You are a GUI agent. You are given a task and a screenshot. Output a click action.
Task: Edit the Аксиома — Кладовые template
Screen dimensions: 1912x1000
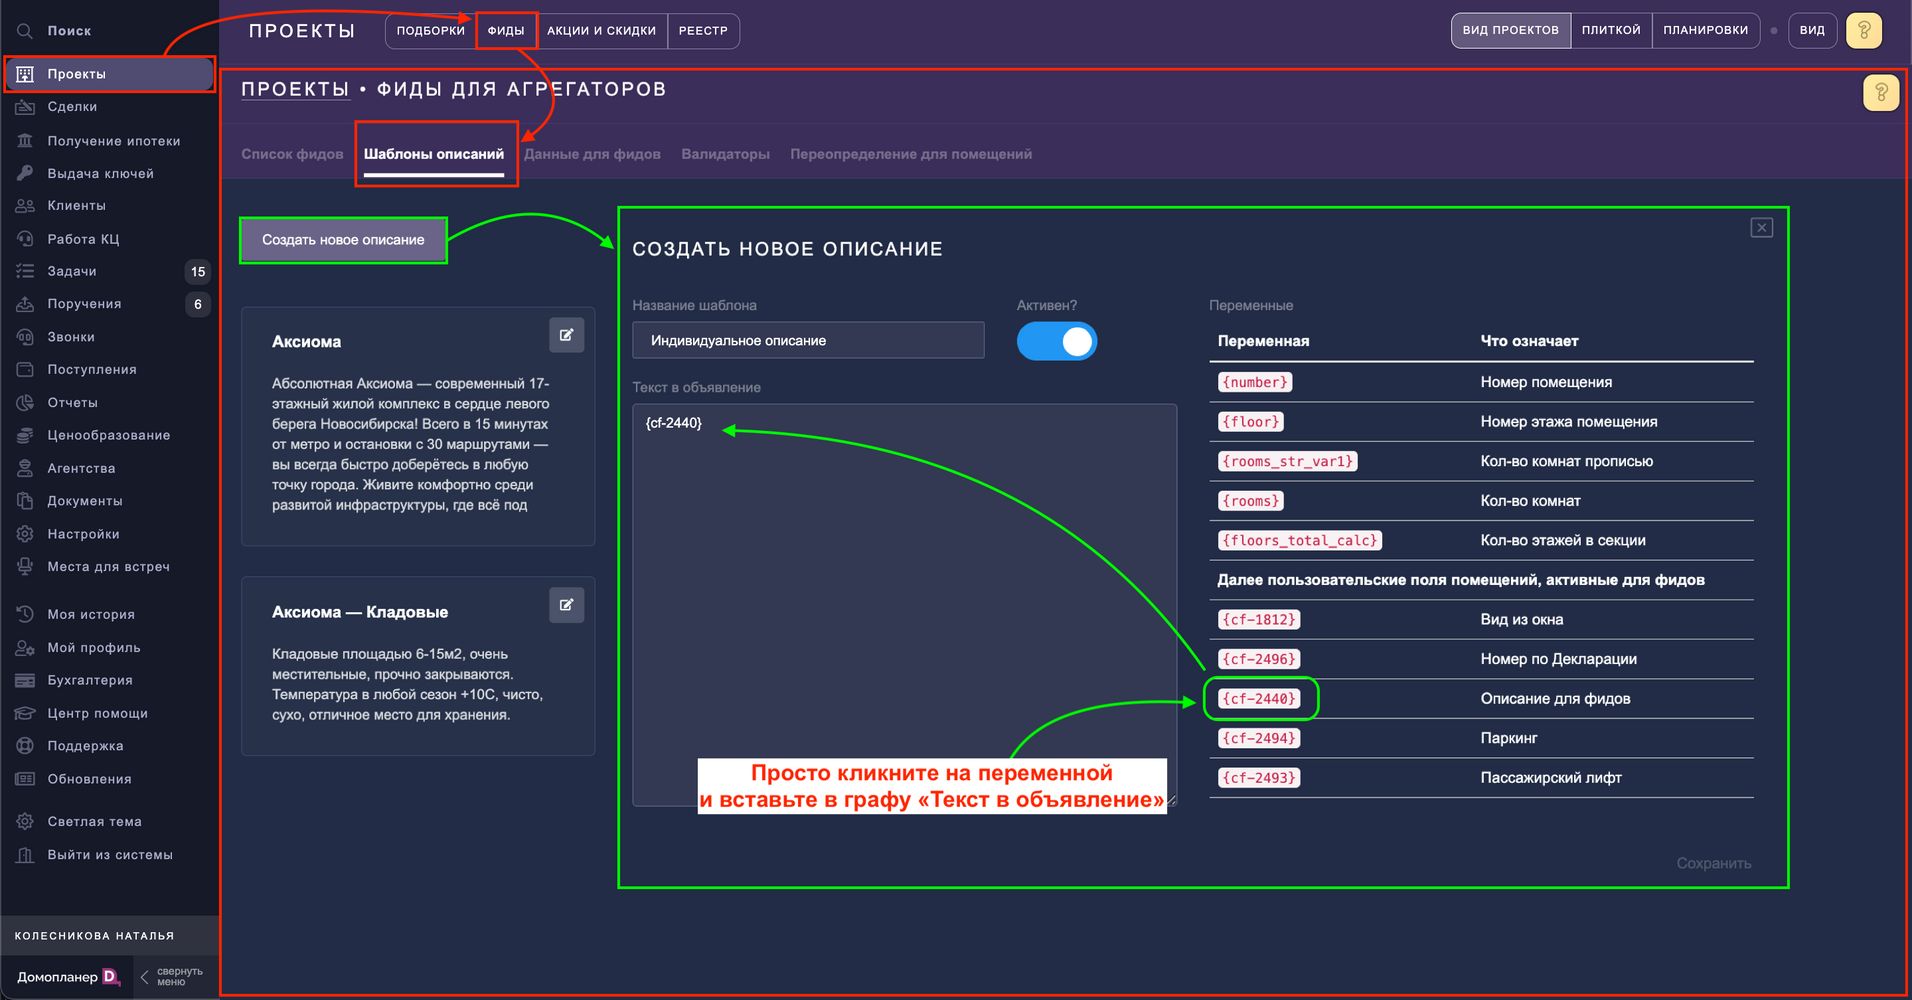point(566,605)
